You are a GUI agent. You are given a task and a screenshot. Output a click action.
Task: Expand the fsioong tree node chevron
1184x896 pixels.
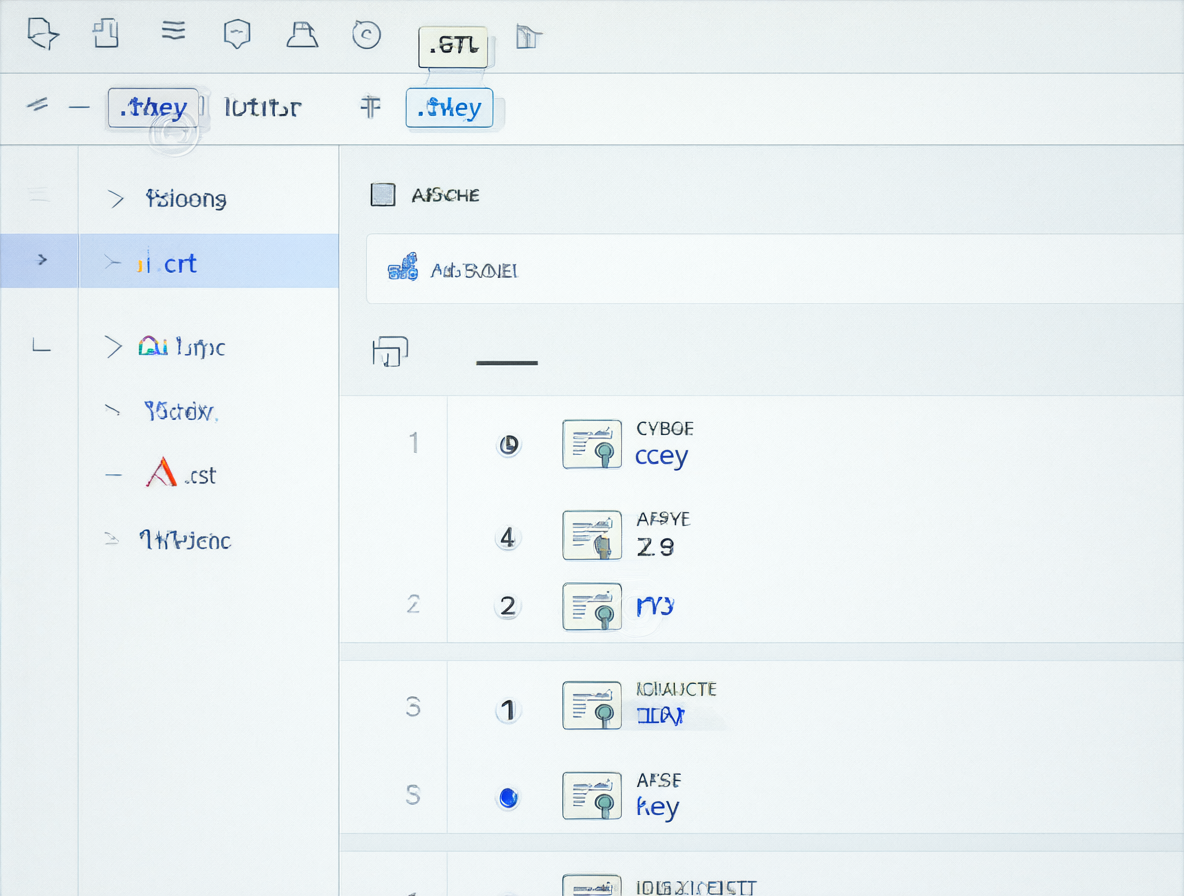click(116, 199)
